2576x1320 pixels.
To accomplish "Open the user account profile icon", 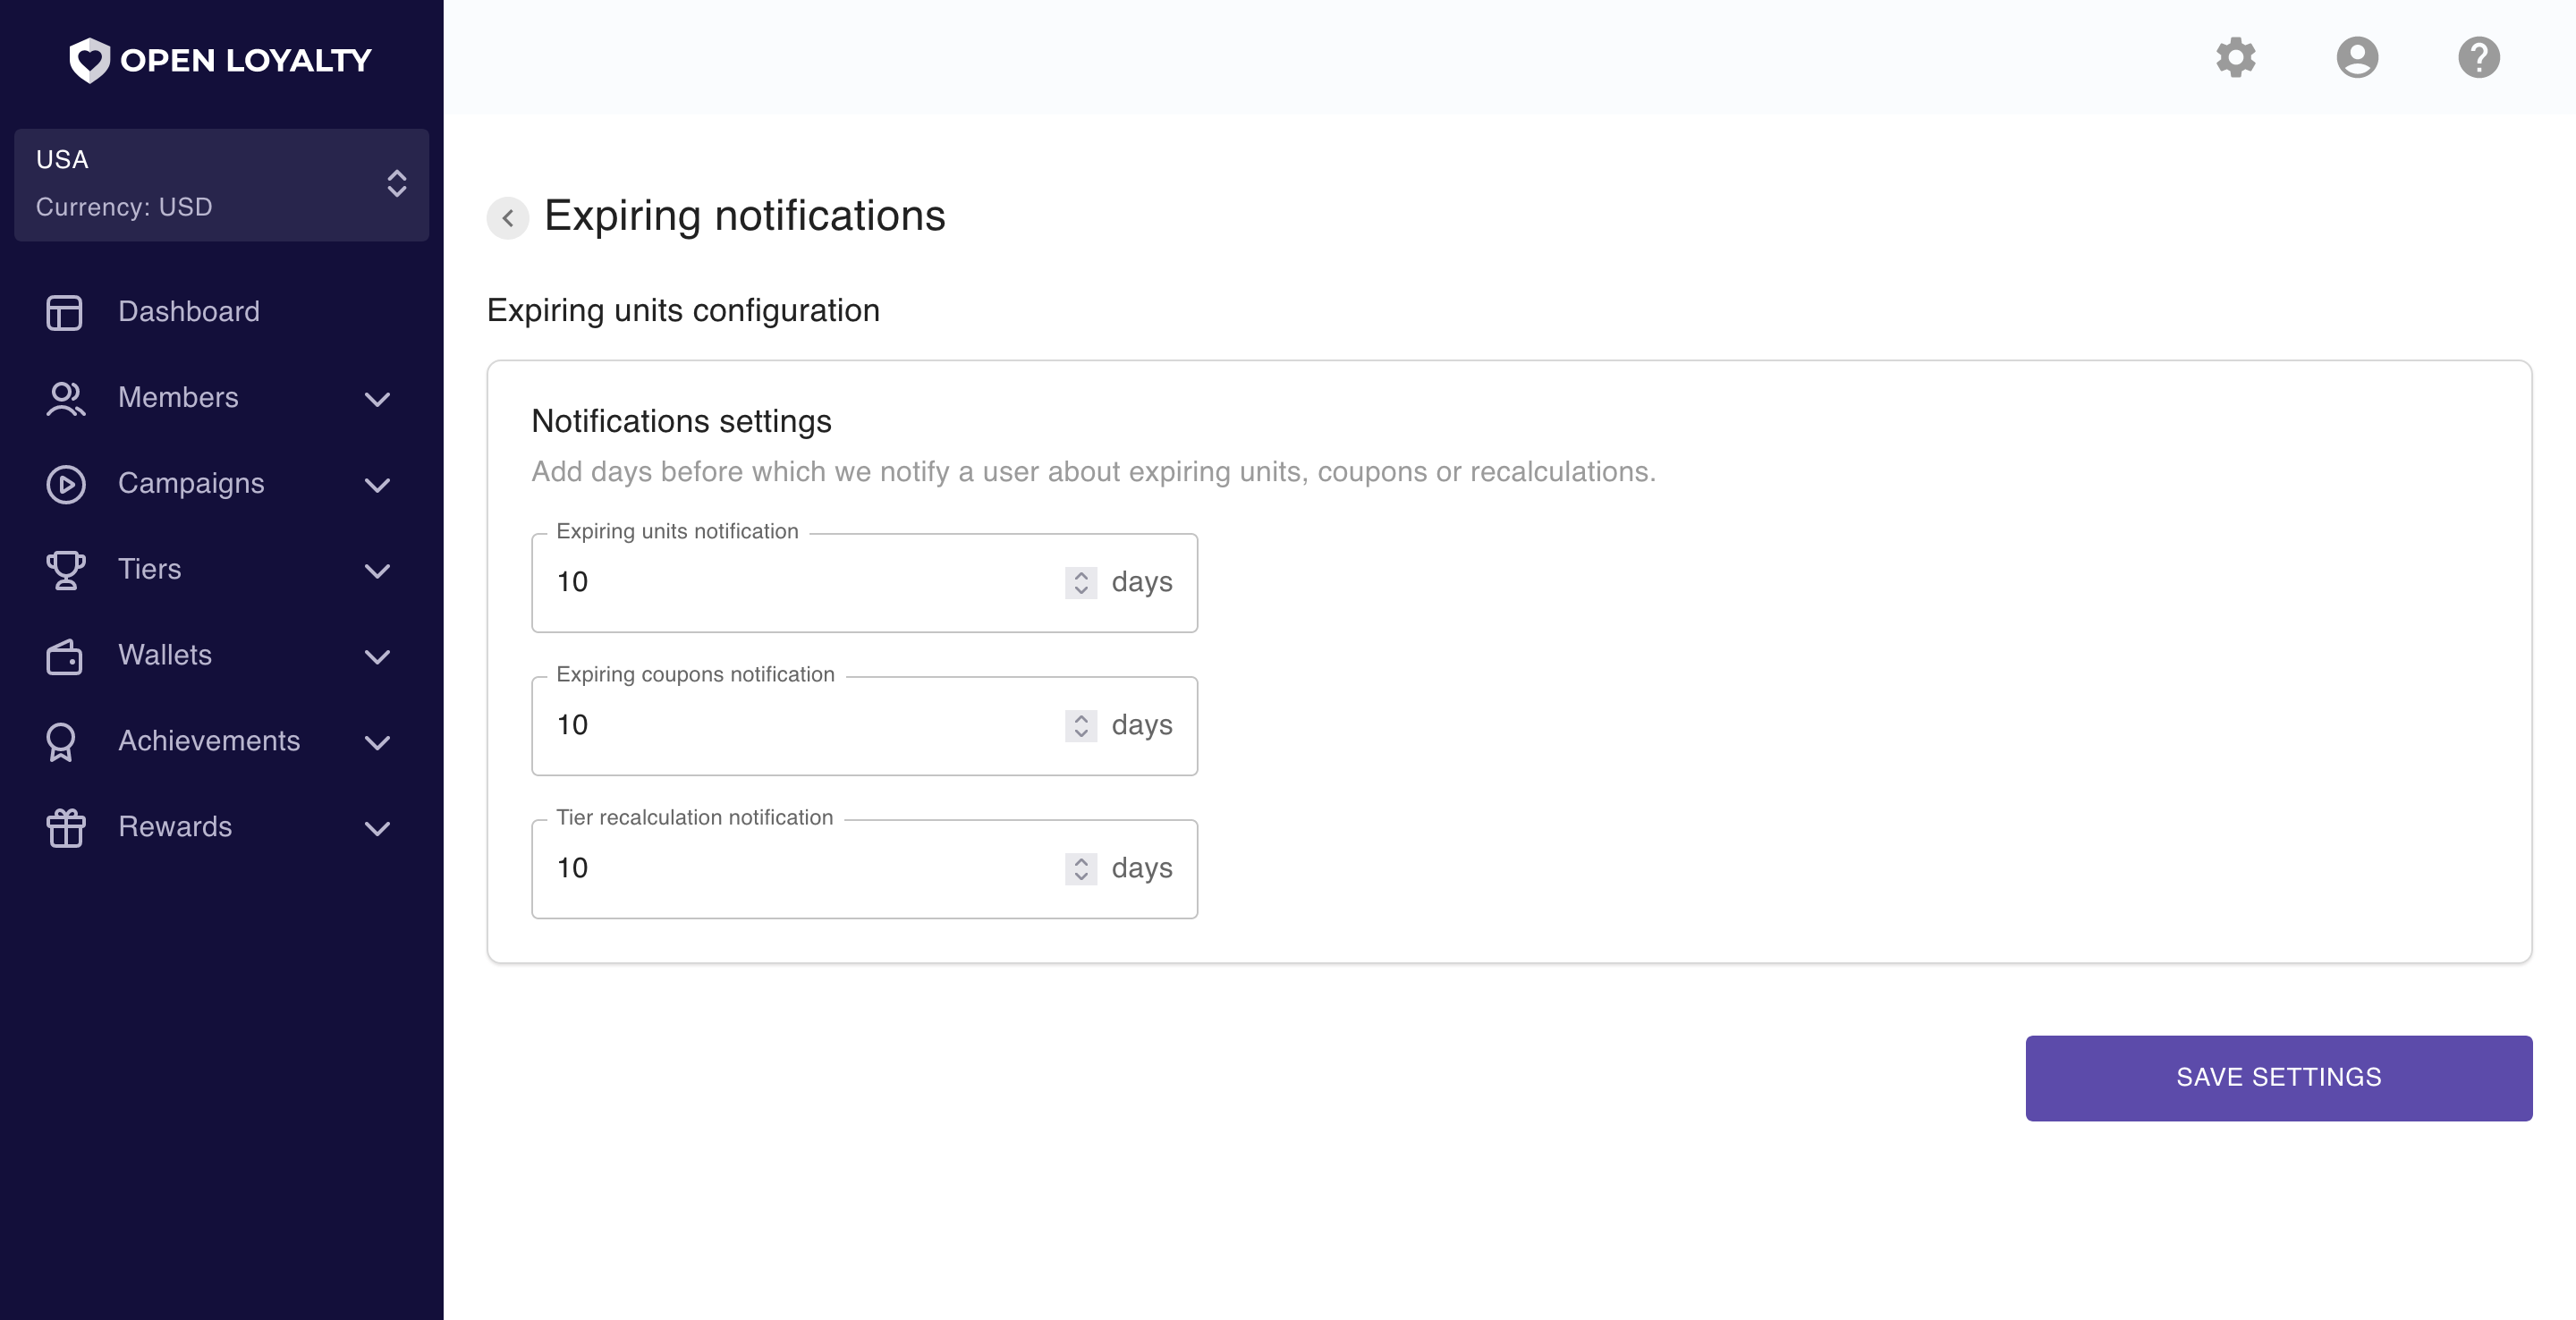I will pos(2356,57).
